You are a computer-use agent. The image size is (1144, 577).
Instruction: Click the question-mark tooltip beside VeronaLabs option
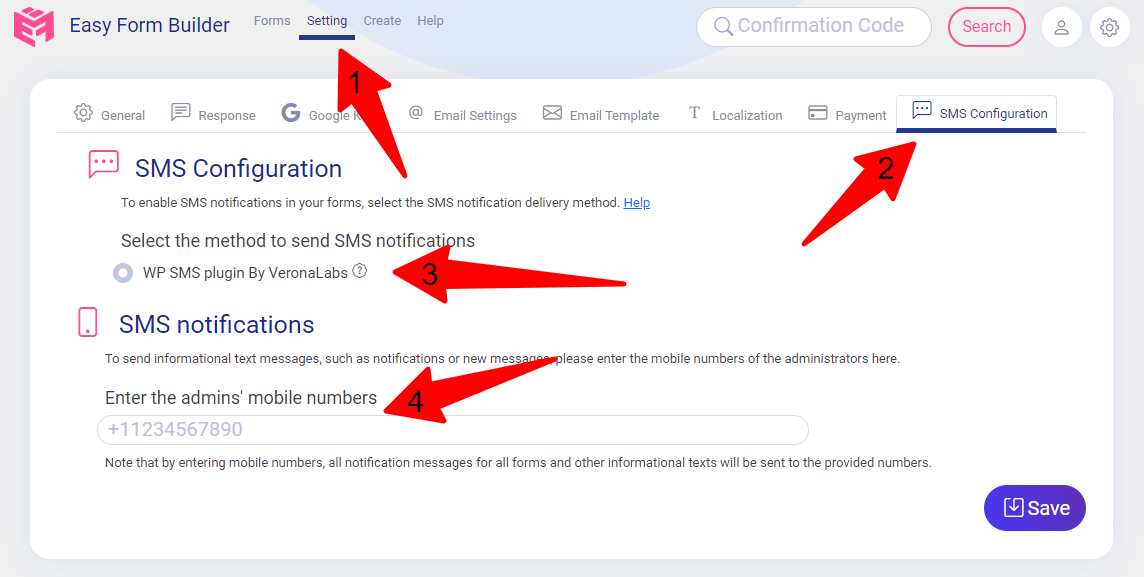pyautogui.click(x=360, y=271)
